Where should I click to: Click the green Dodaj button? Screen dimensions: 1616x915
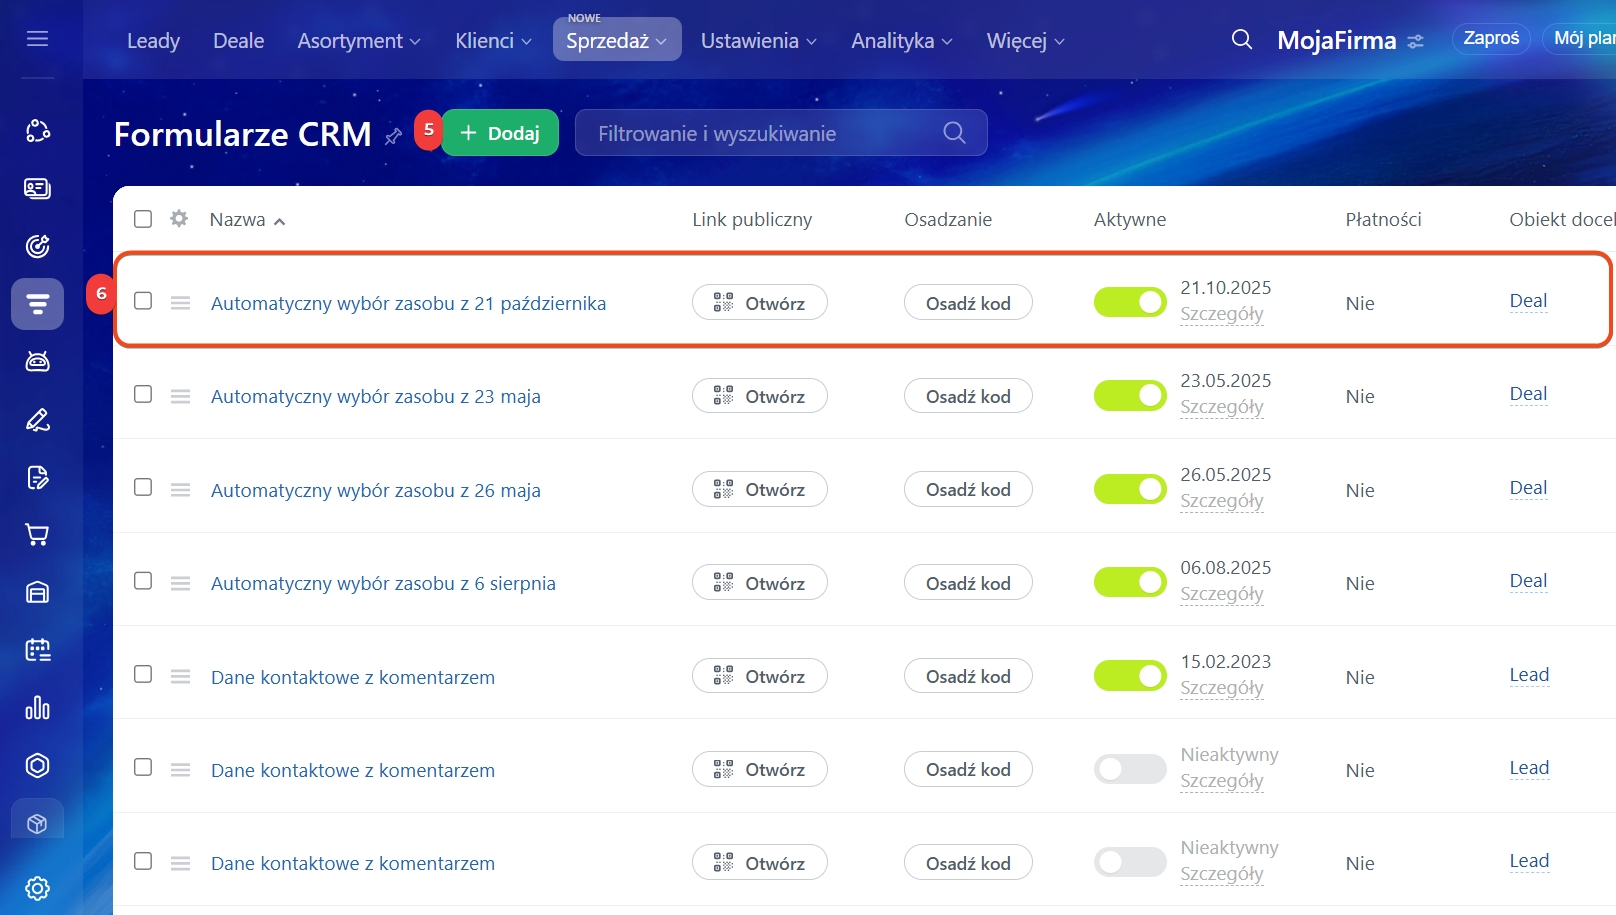pos(499,133)
